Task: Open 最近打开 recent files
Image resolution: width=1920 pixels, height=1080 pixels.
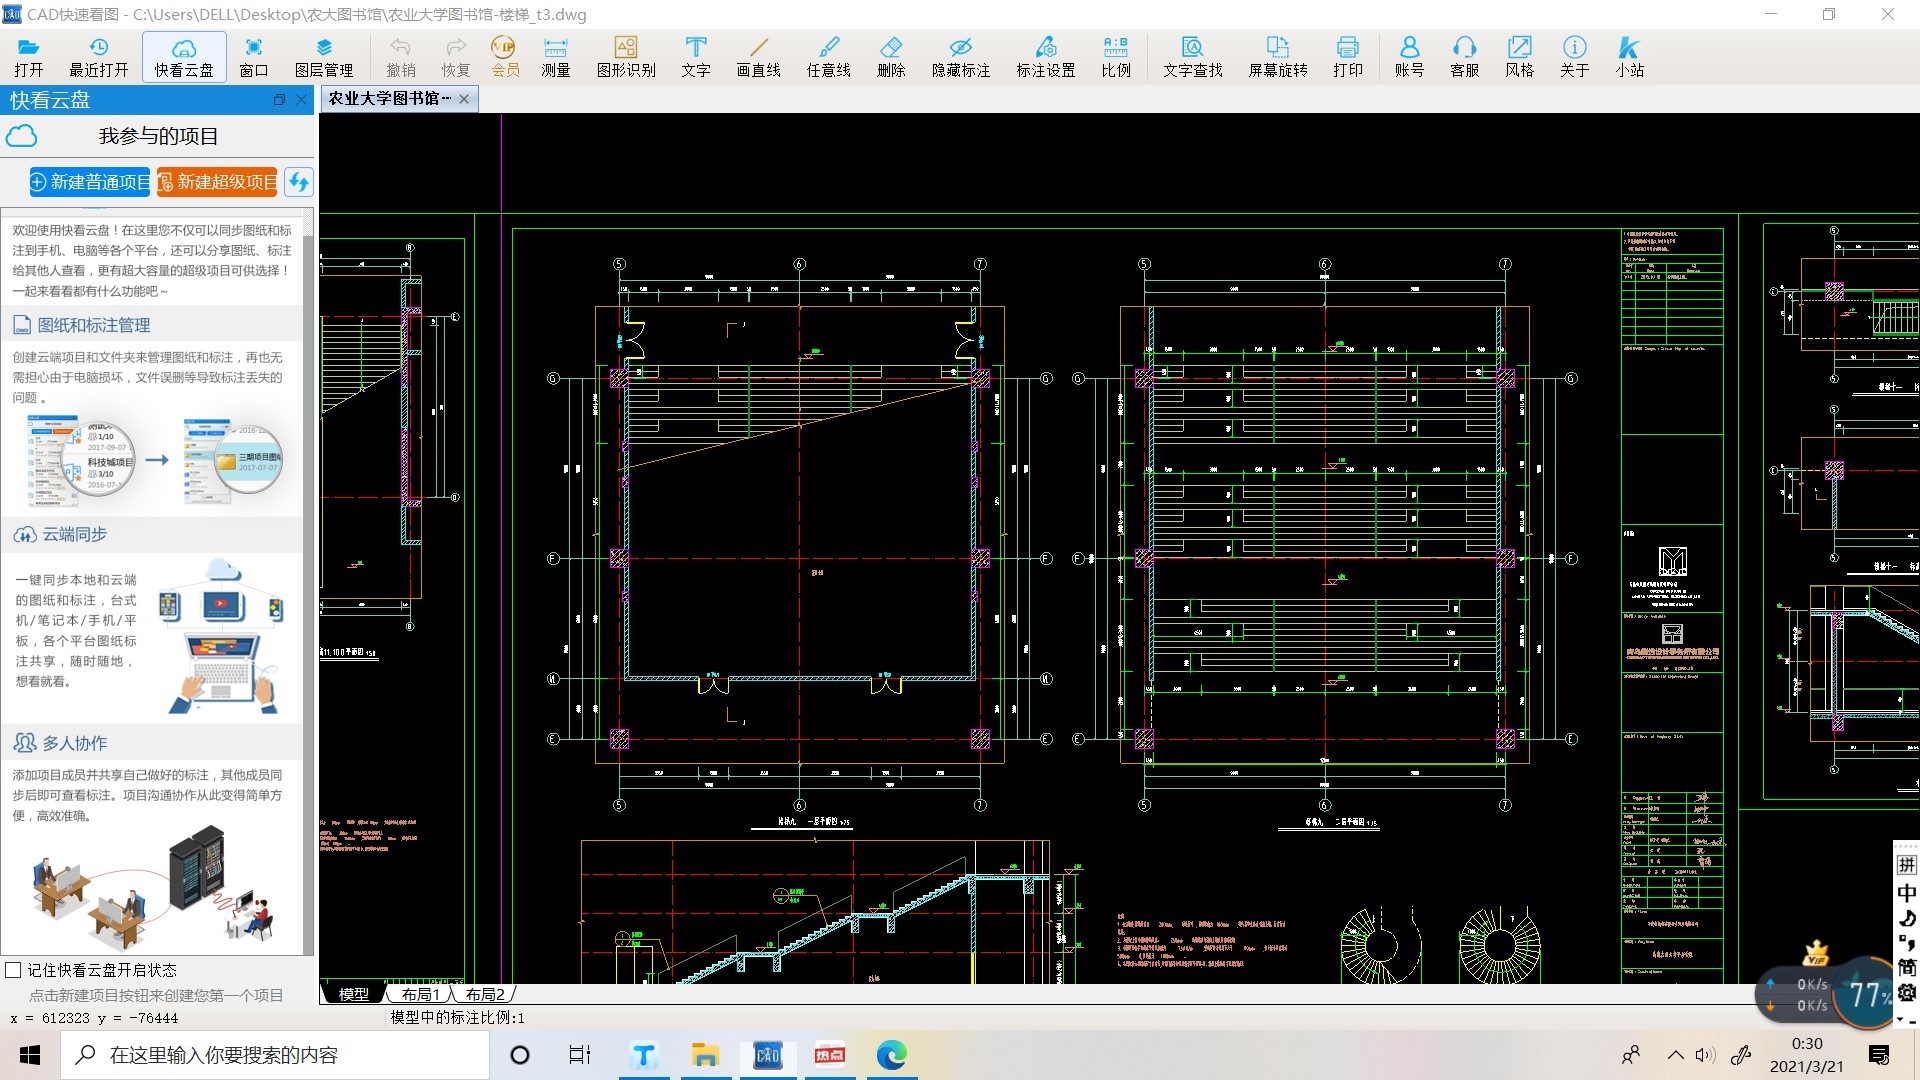Action: pyautogui.click(x=98, y=57)
